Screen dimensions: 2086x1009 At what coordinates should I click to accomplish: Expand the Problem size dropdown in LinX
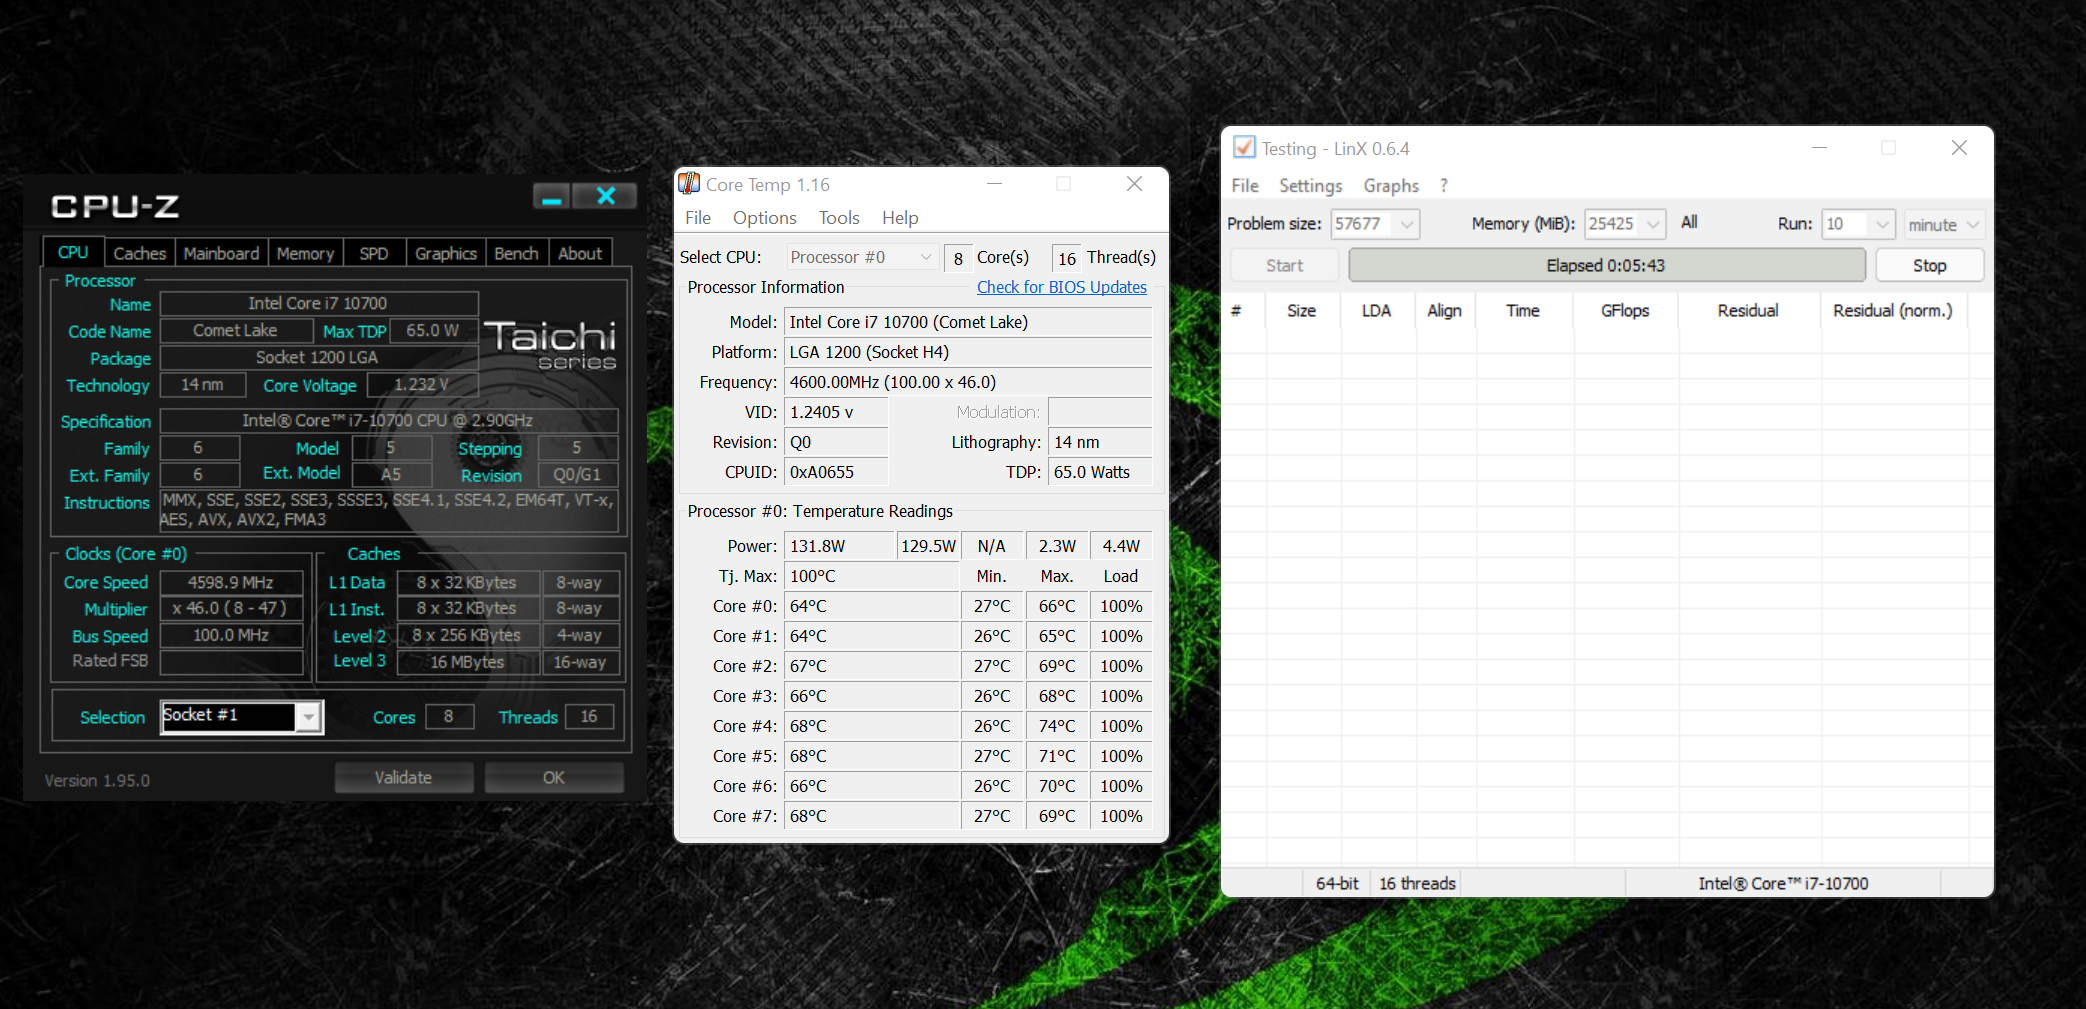tap(1407, 224)
